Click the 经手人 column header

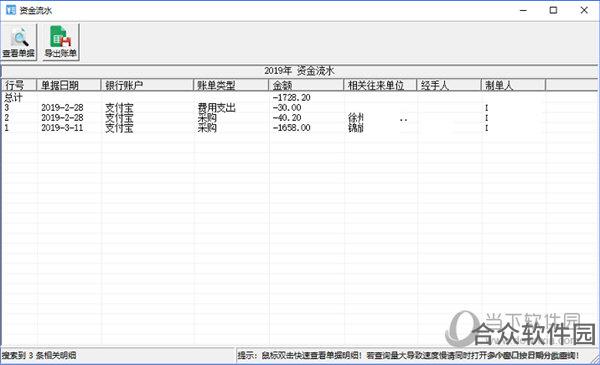click(449, 85)
